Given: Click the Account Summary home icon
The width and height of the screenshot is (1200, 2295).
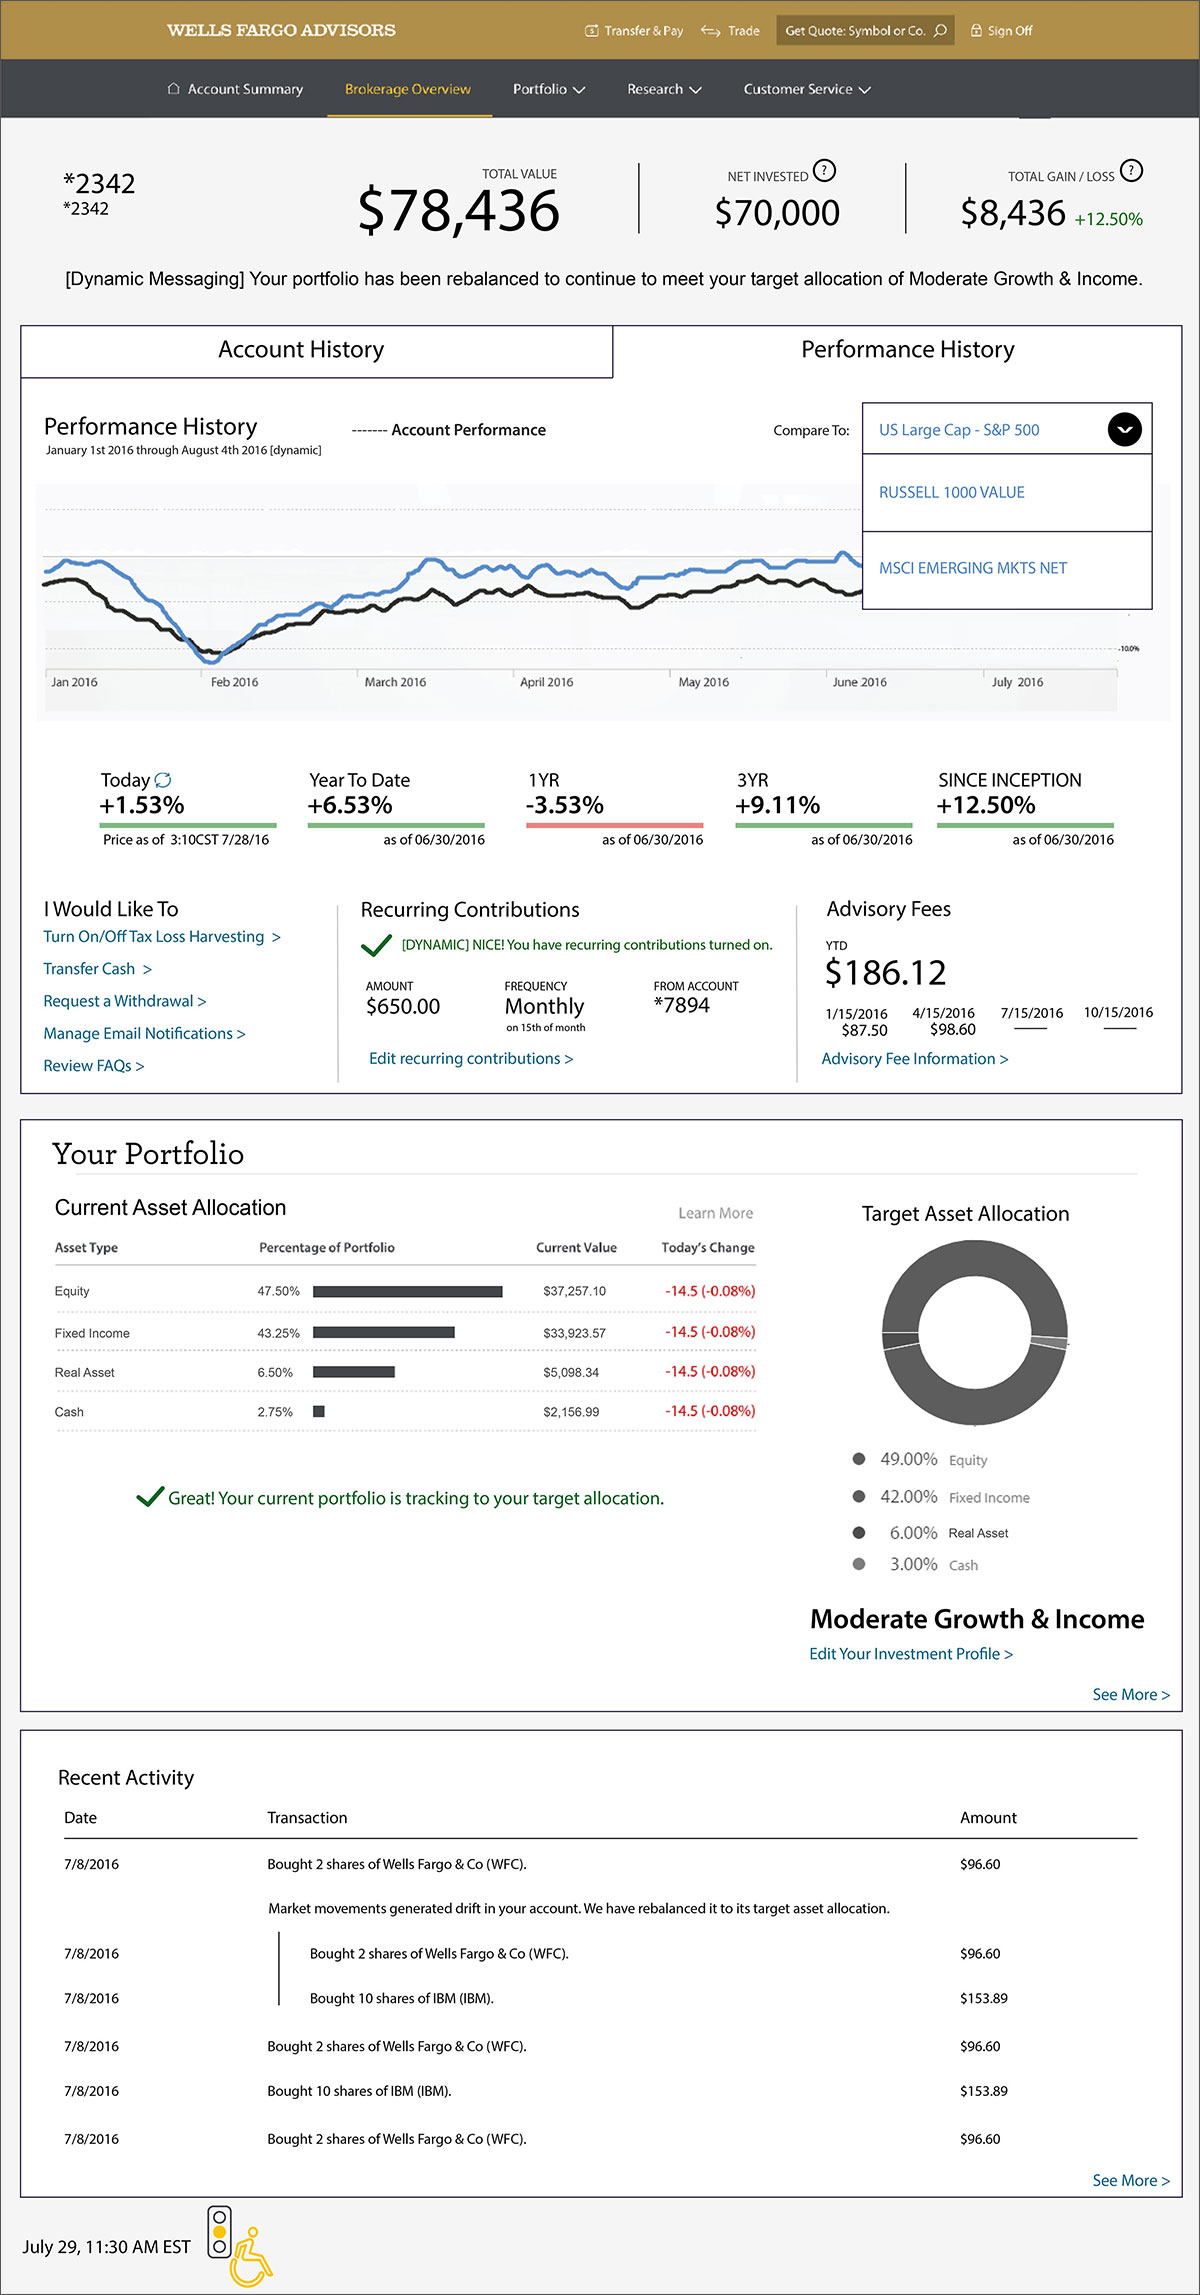Looking at the screenshot, I should pyautogui.click(x=173, y=89).
